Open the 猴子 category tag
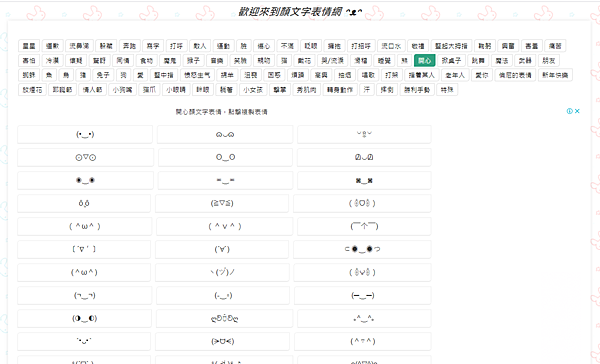This screenshot has width=600, height=364. click(193, 60)
